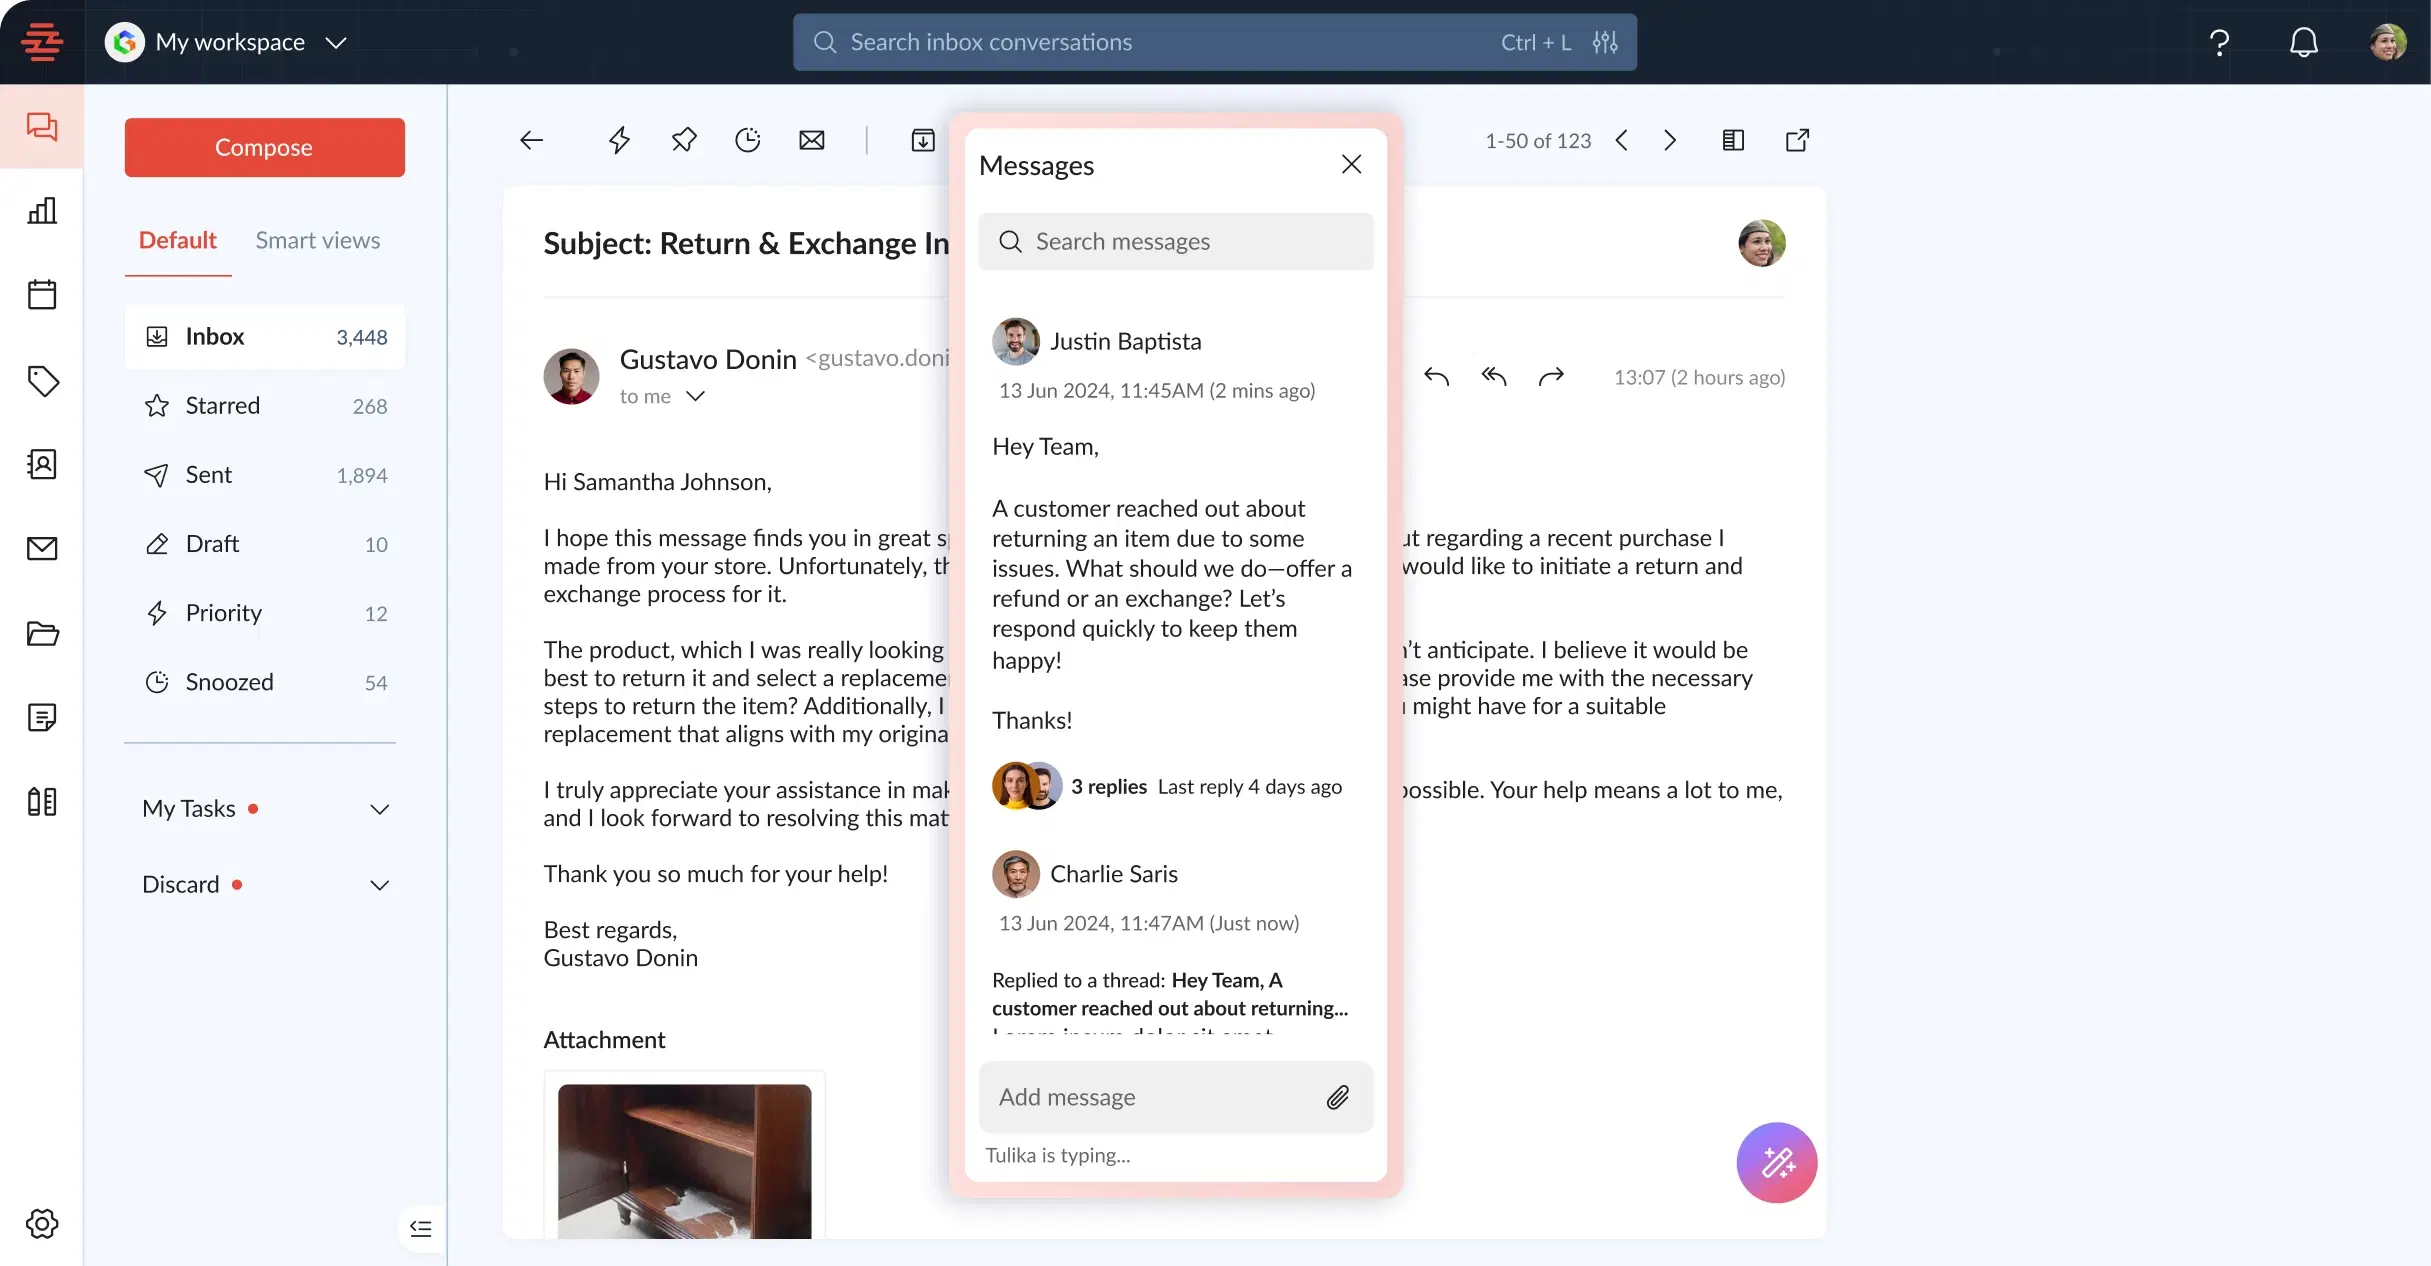Click the '1-50 of 123' pagination text
This screenshot has width=2431, height=1266.
(1538, 141)
